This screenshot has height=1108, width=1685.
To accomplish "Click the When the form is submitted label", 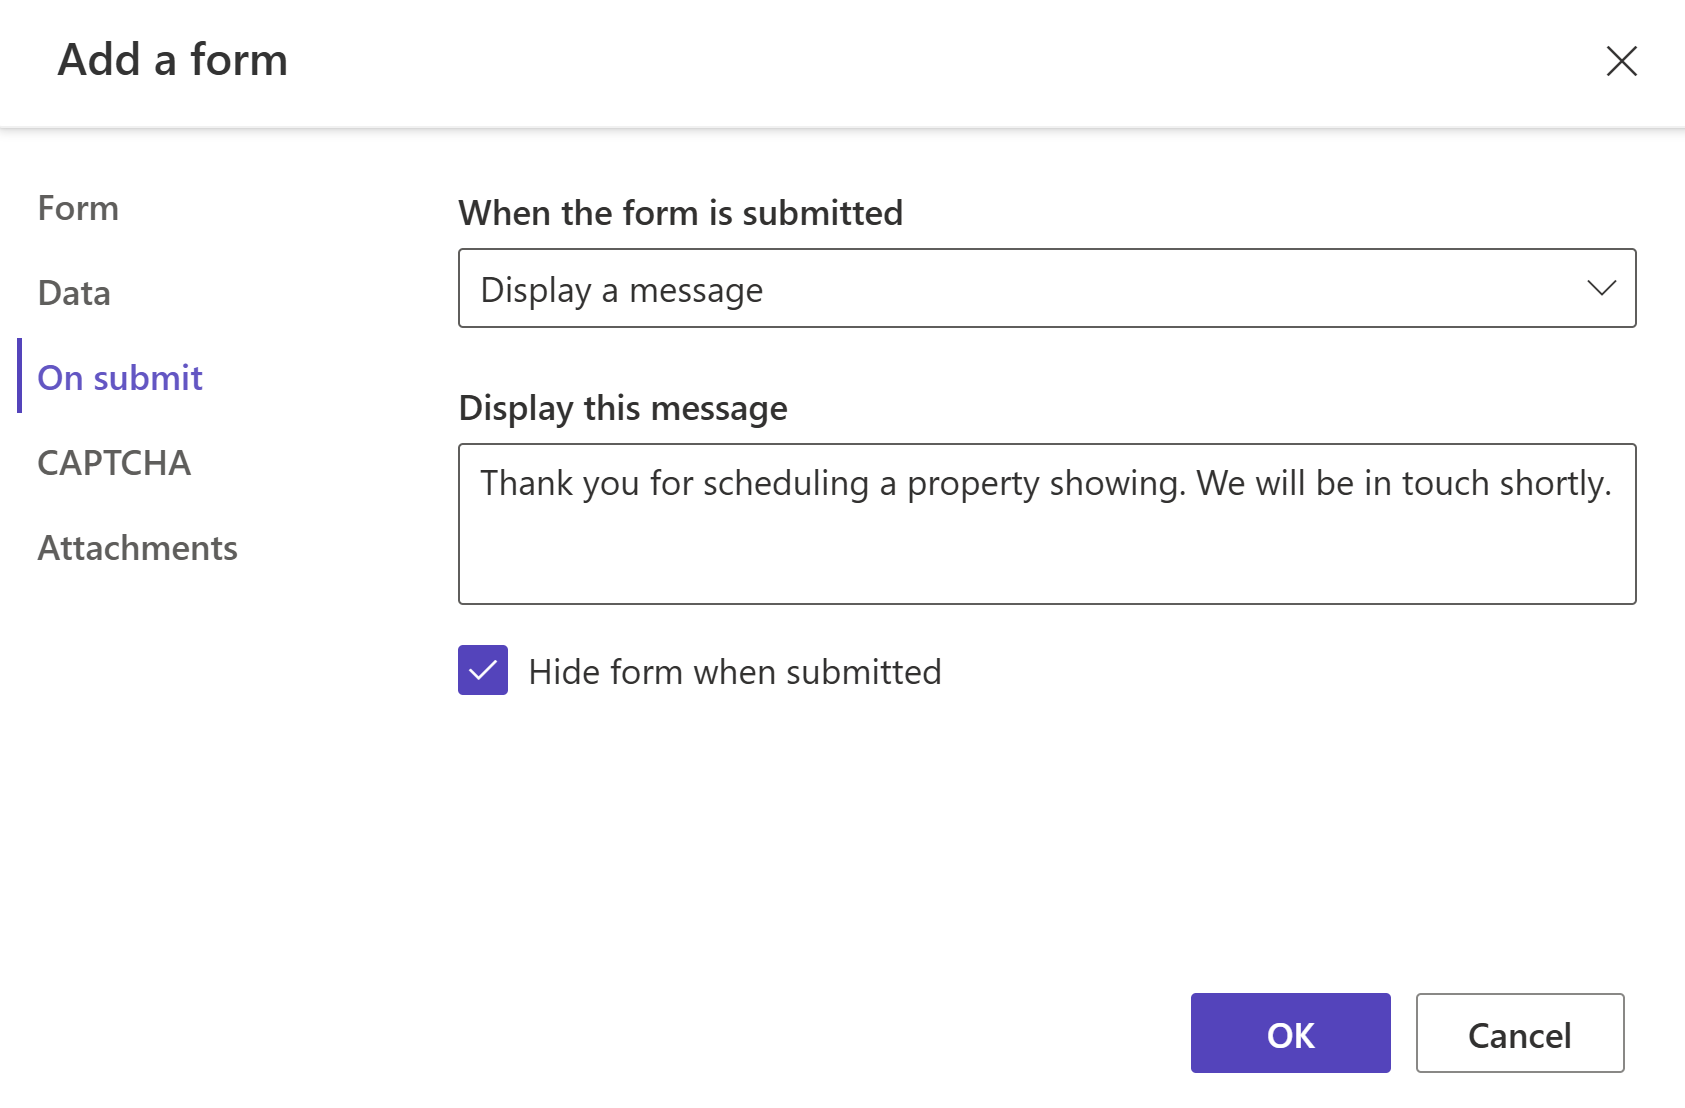I will [681, 212].
